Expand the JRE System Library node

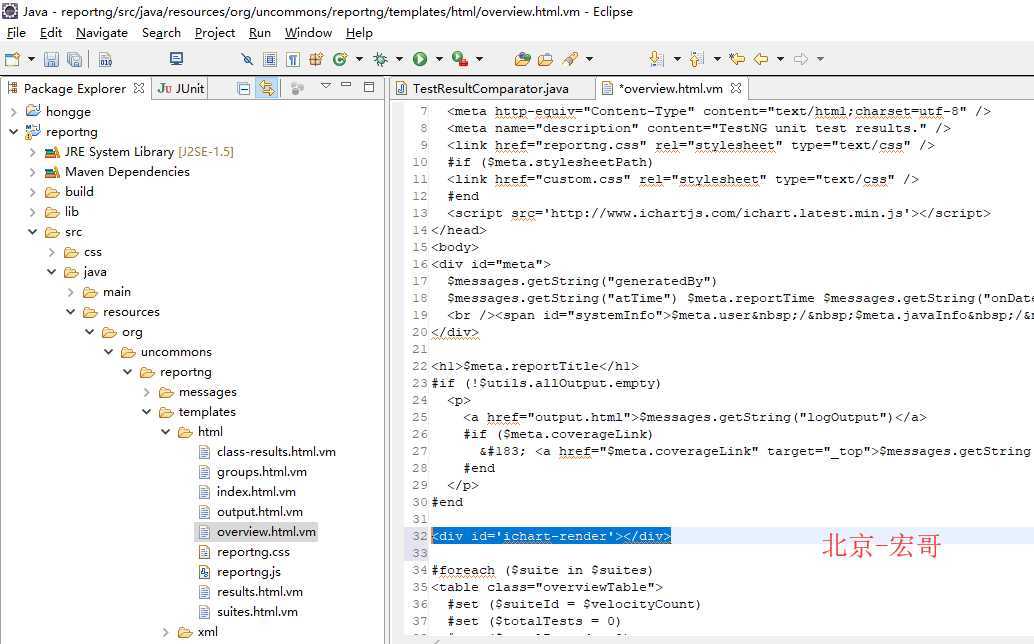(x=32, y=152)
